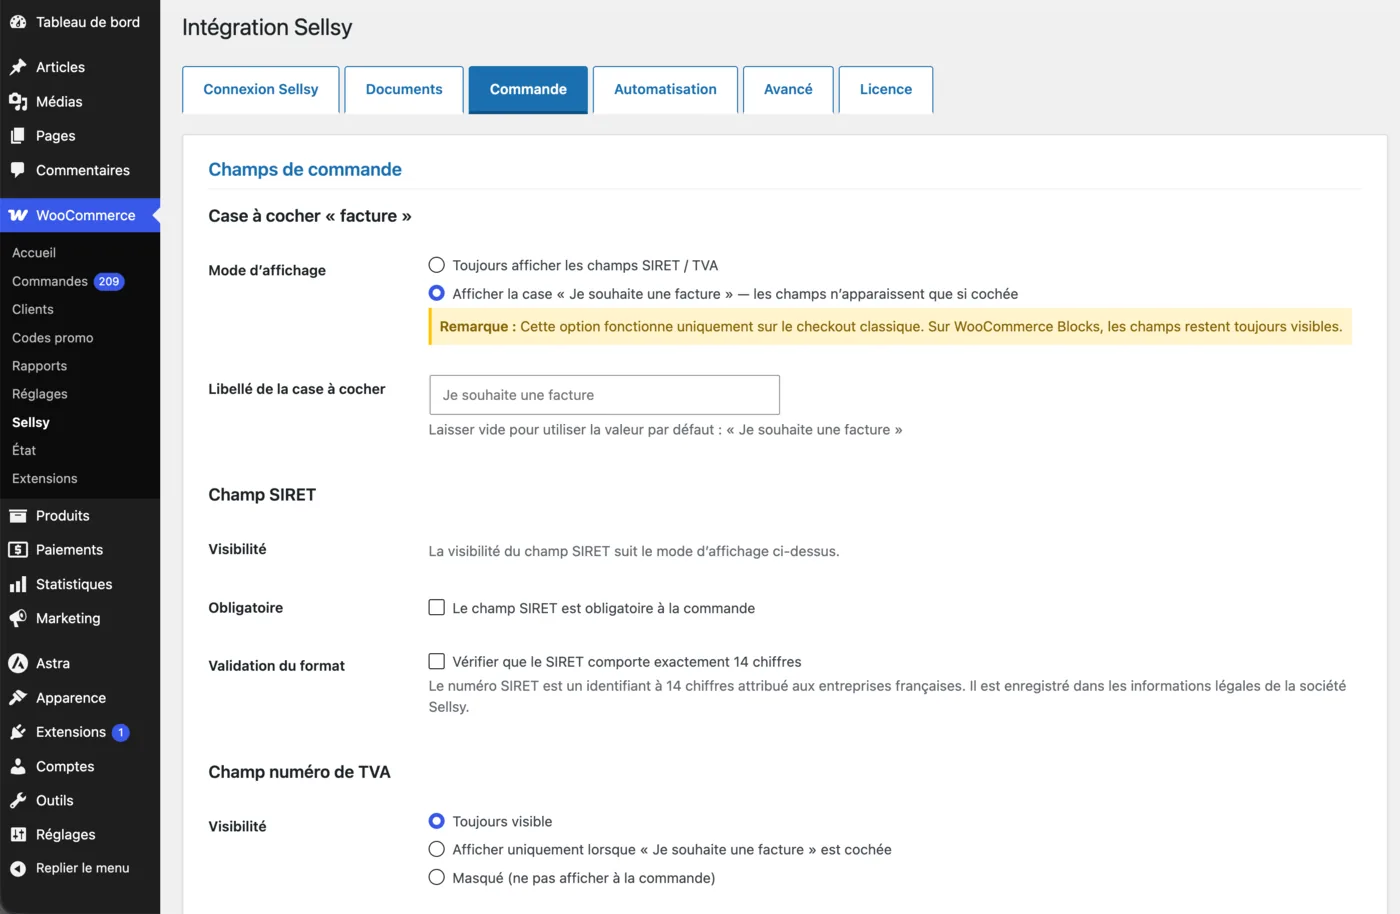Select 'Afficher la case Je souhaite une facture' option
The width and height of the screenshot is (1400, 914).
[x=437, y=294]
